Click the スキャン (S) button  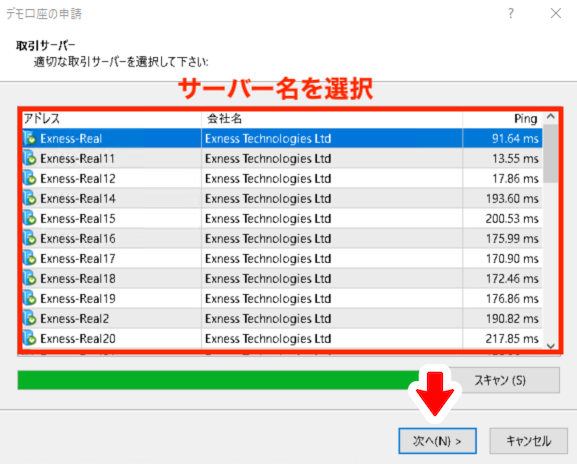504,380
